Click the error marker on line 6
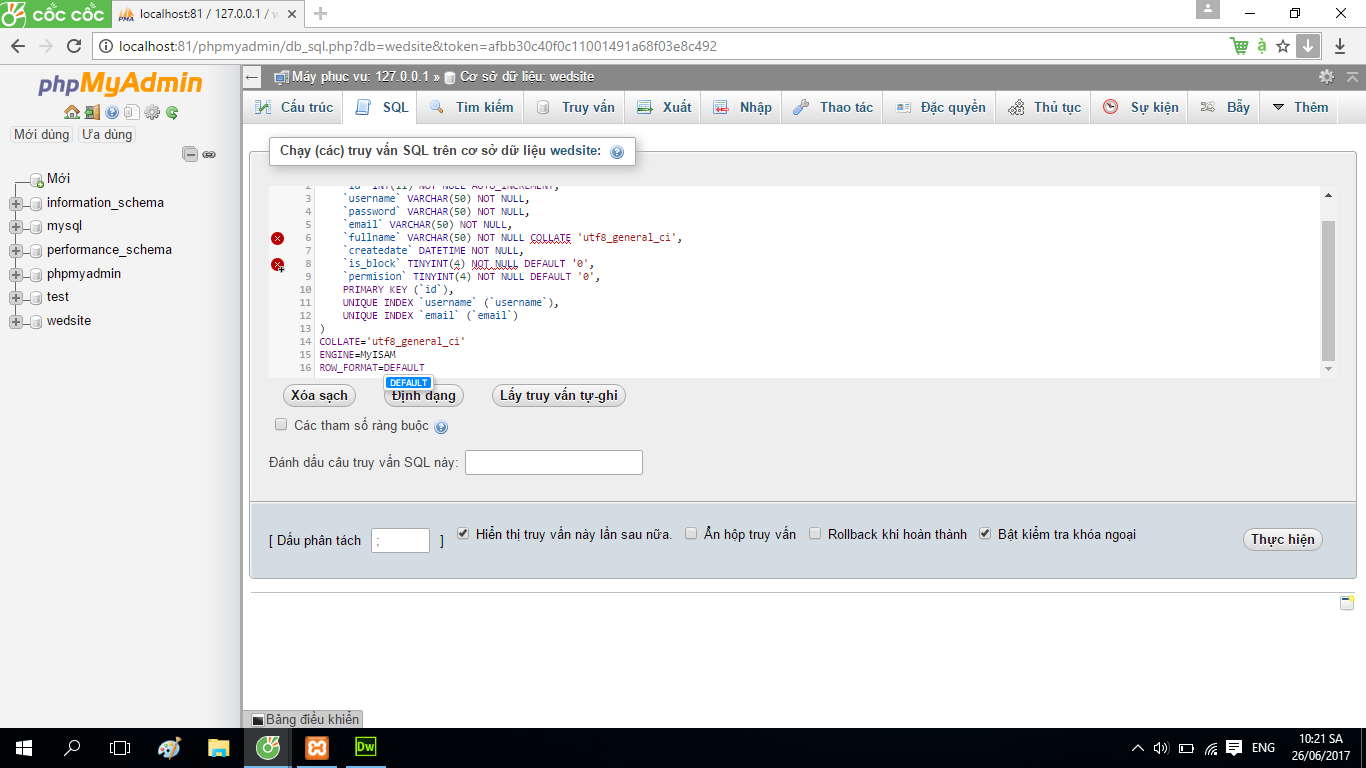This screenshot has height=768, width=1366. (x=278, y=238)
